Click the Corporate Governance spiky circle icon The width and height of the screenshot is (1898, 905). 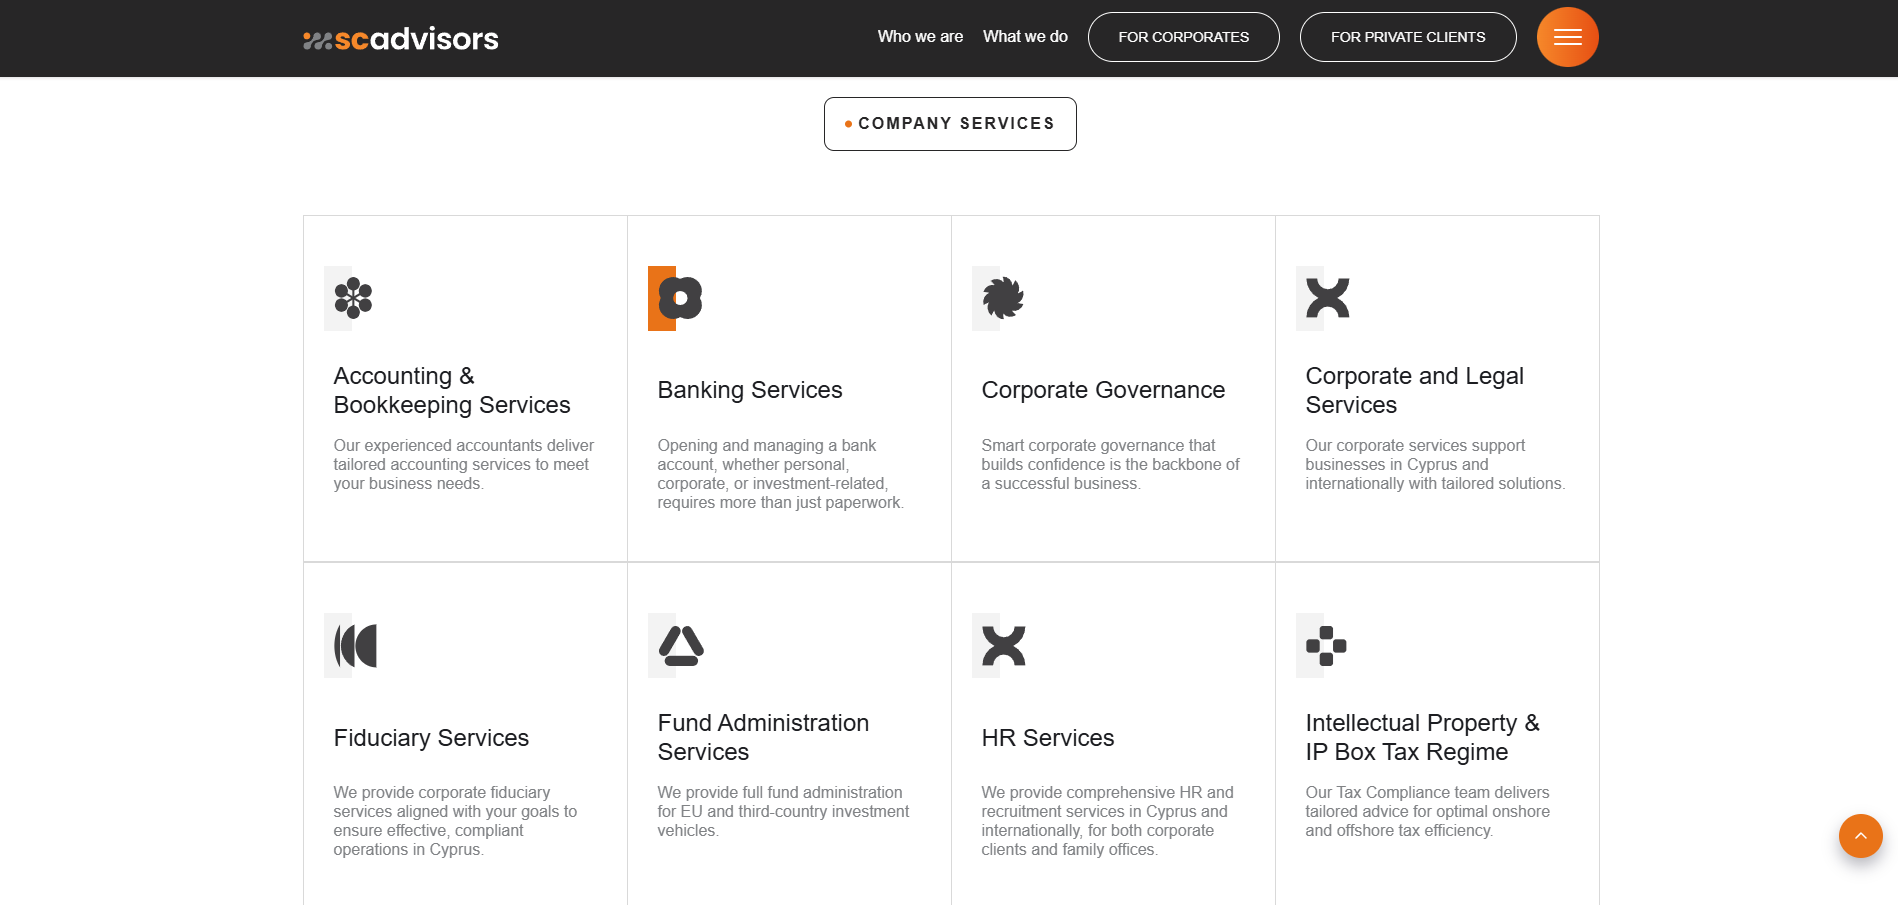pyautogui.click(x=1002, y=298)
